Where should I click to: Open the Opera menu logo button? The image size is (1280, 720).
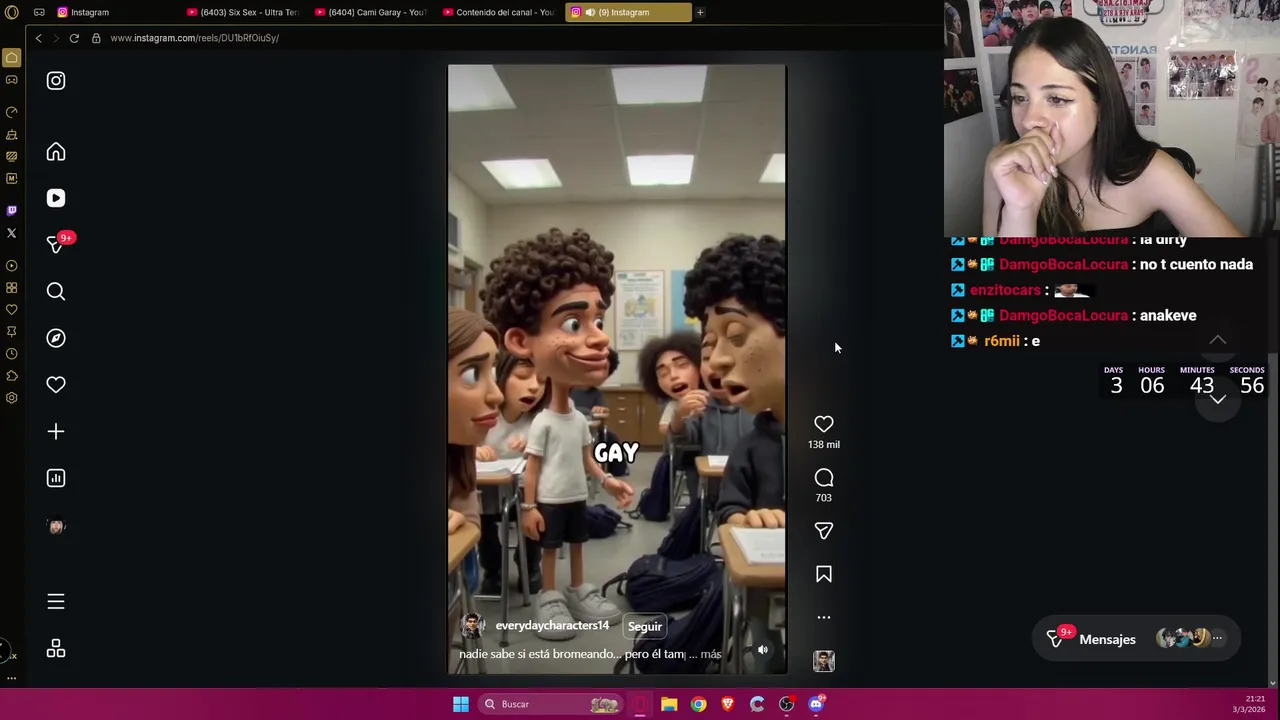coord(12,12)
